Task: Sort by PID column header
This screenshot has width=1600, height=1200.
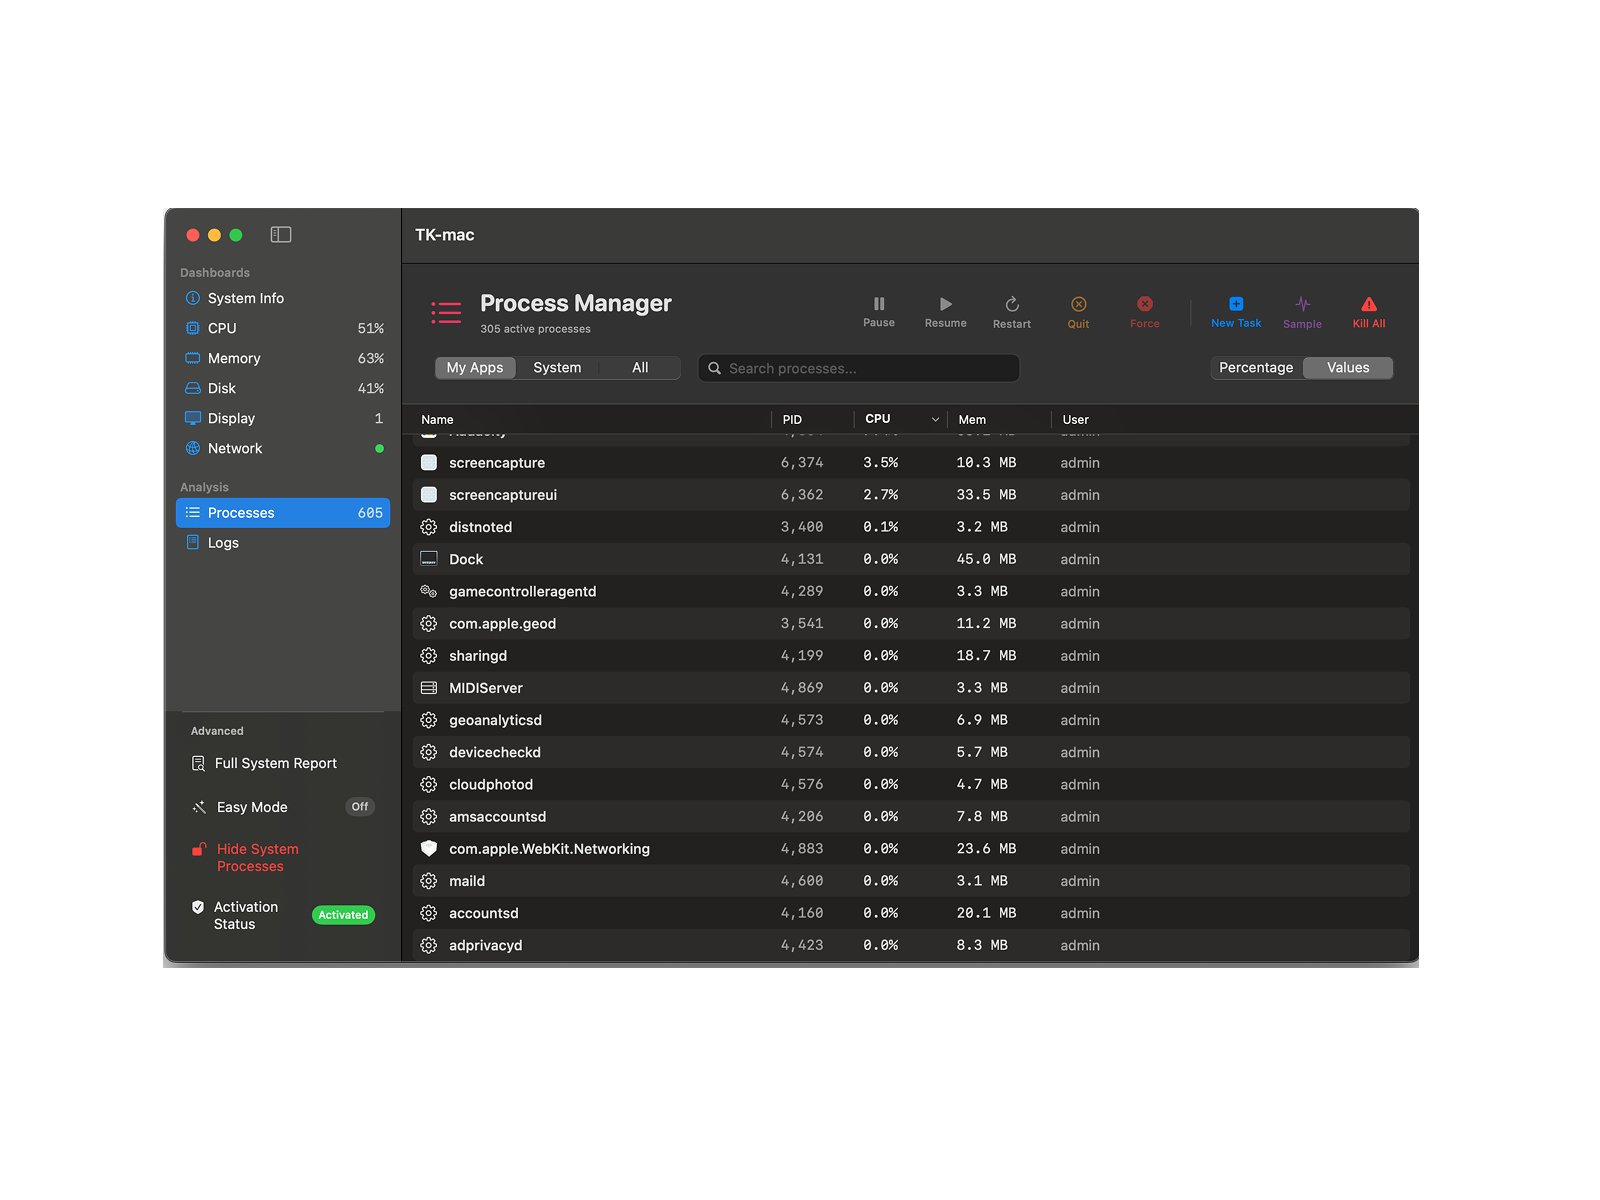Action: 792,420
